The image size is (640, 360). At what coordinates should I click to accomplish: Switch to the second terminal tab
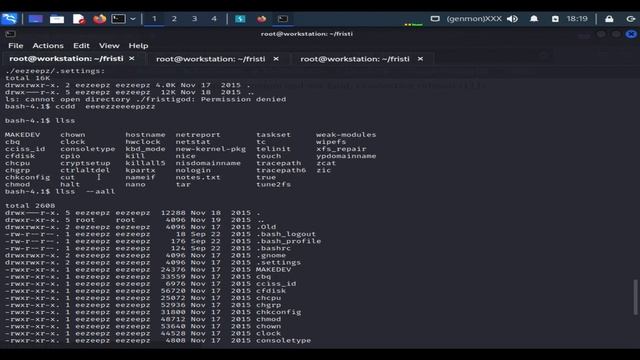pyautogui.click(x=211, y=59)
